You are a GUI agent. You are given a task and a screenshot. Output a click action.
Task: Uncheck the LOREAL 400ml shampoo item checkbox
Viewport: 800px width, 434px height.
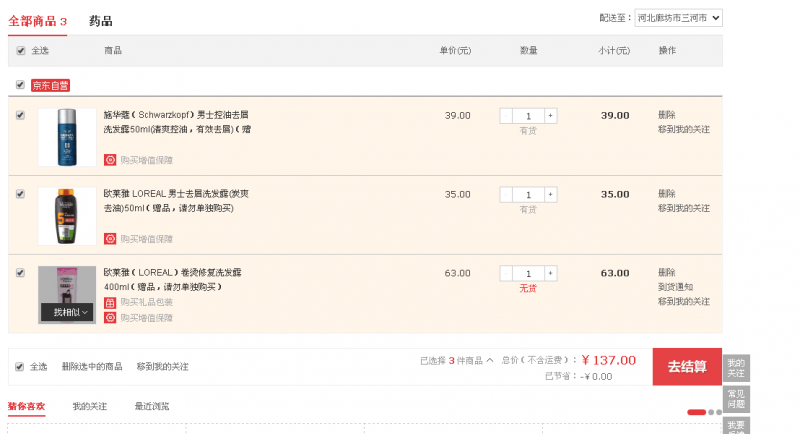(20, 273)
